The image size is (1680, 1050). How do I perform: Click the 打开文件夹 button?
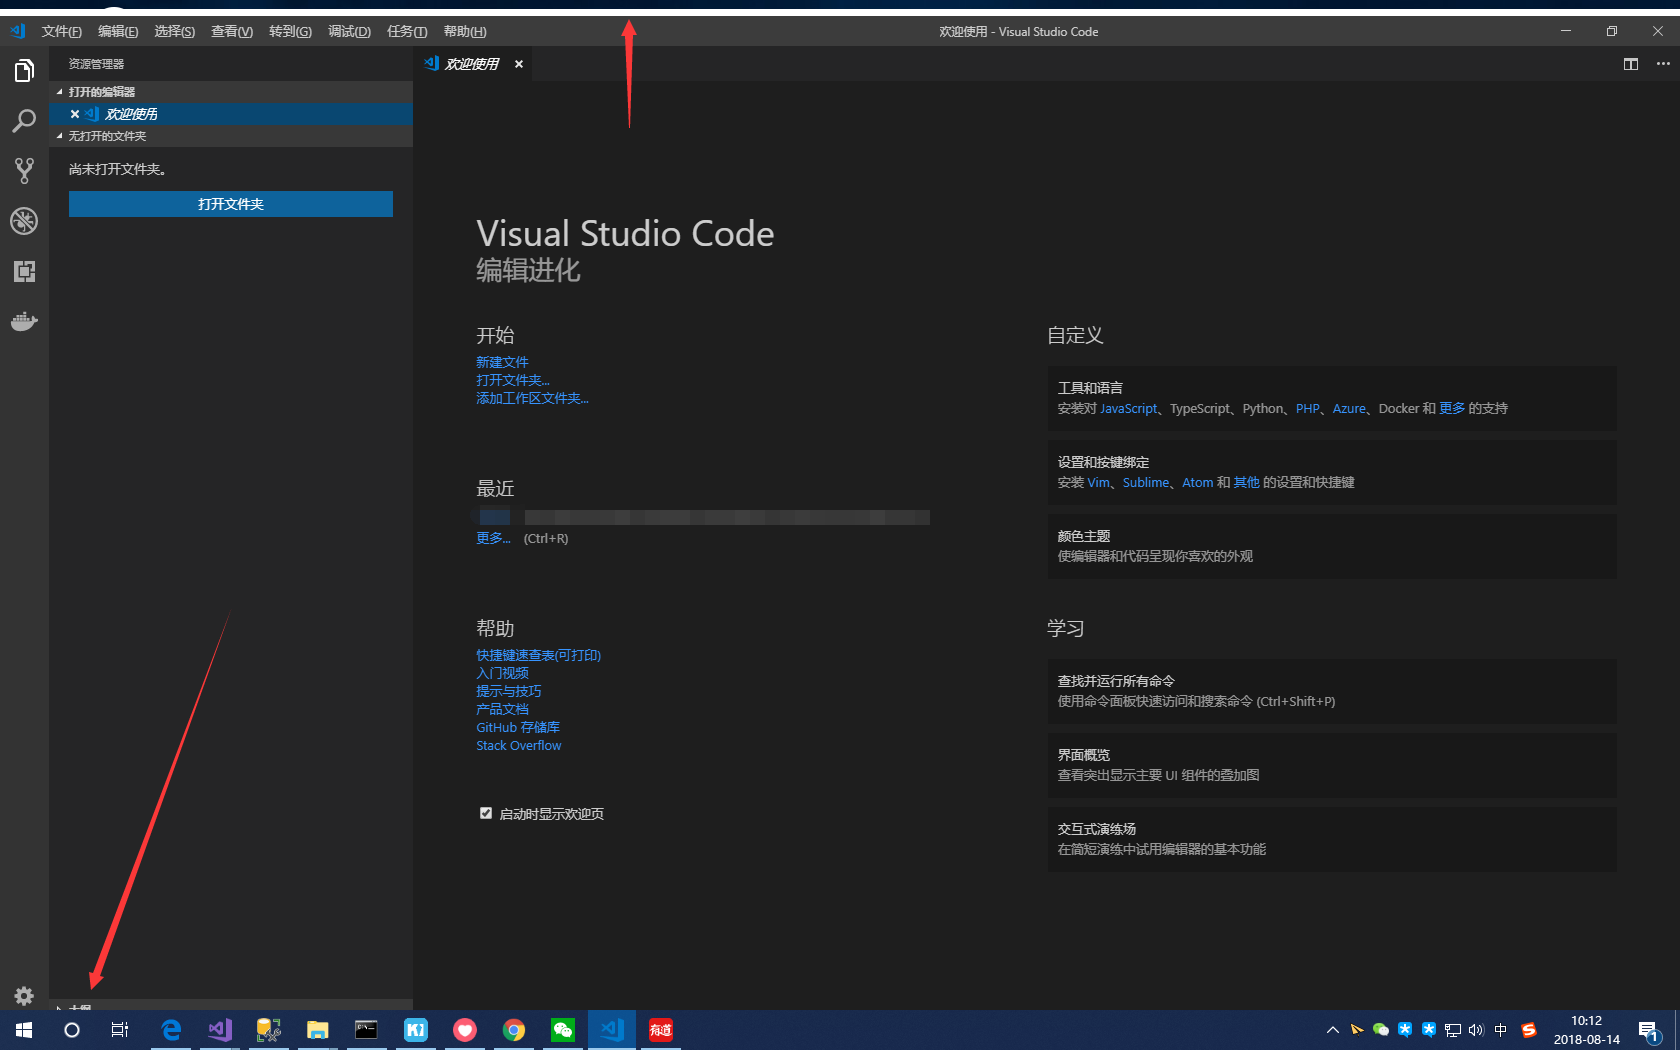tap(231, 204)
